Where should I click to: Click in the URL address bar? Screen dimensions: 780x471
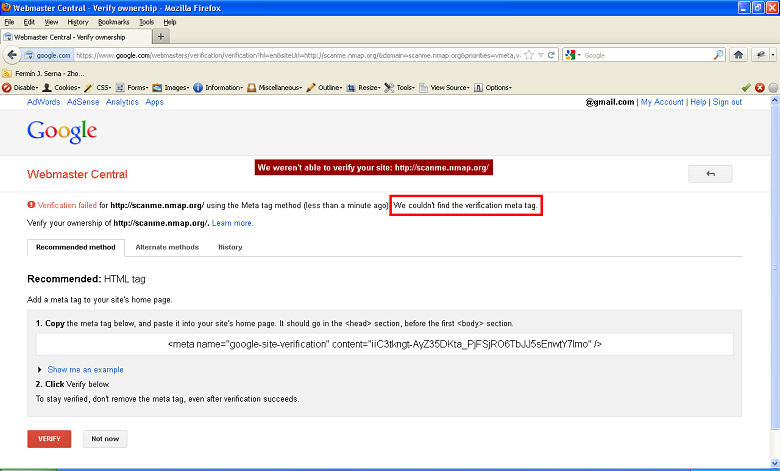tap(298, 55)
